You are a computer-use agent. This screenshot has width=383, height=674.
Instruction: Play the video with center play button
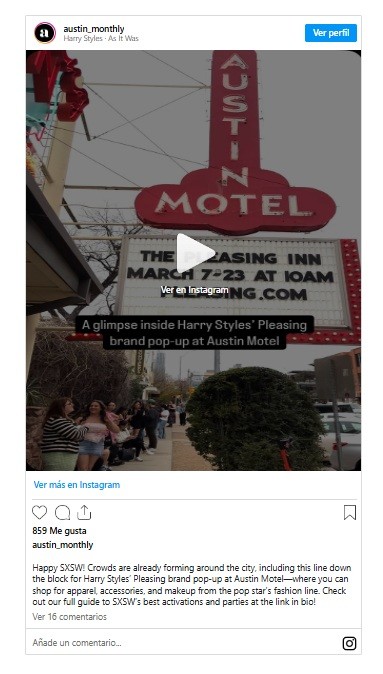tap(194, 253)
